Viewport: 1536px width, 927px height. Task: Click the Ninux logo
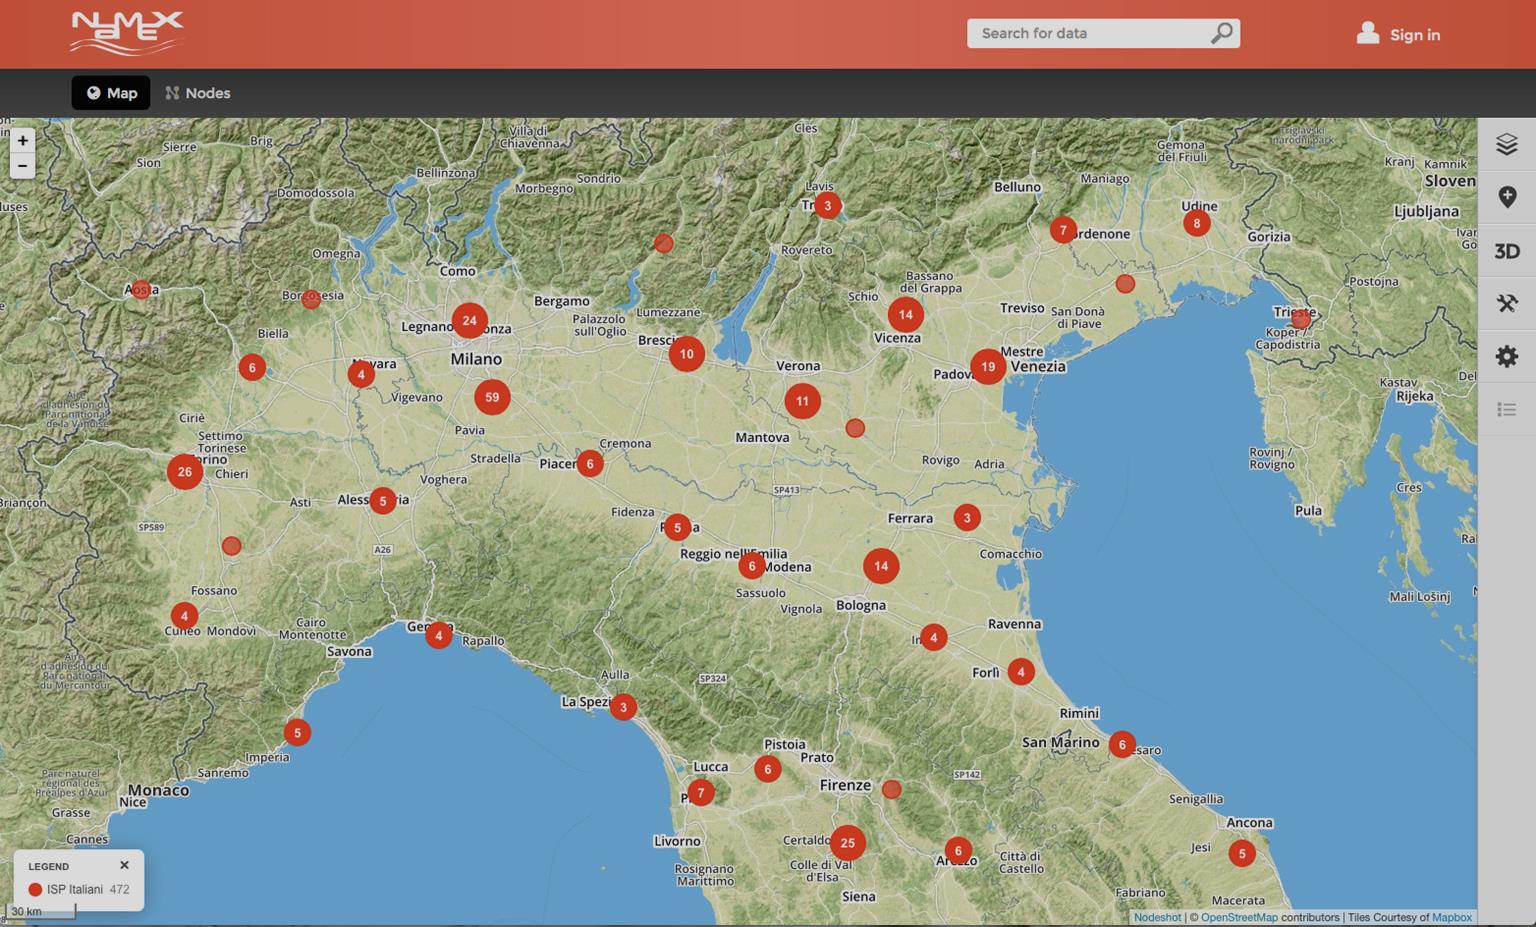(127, 33)
